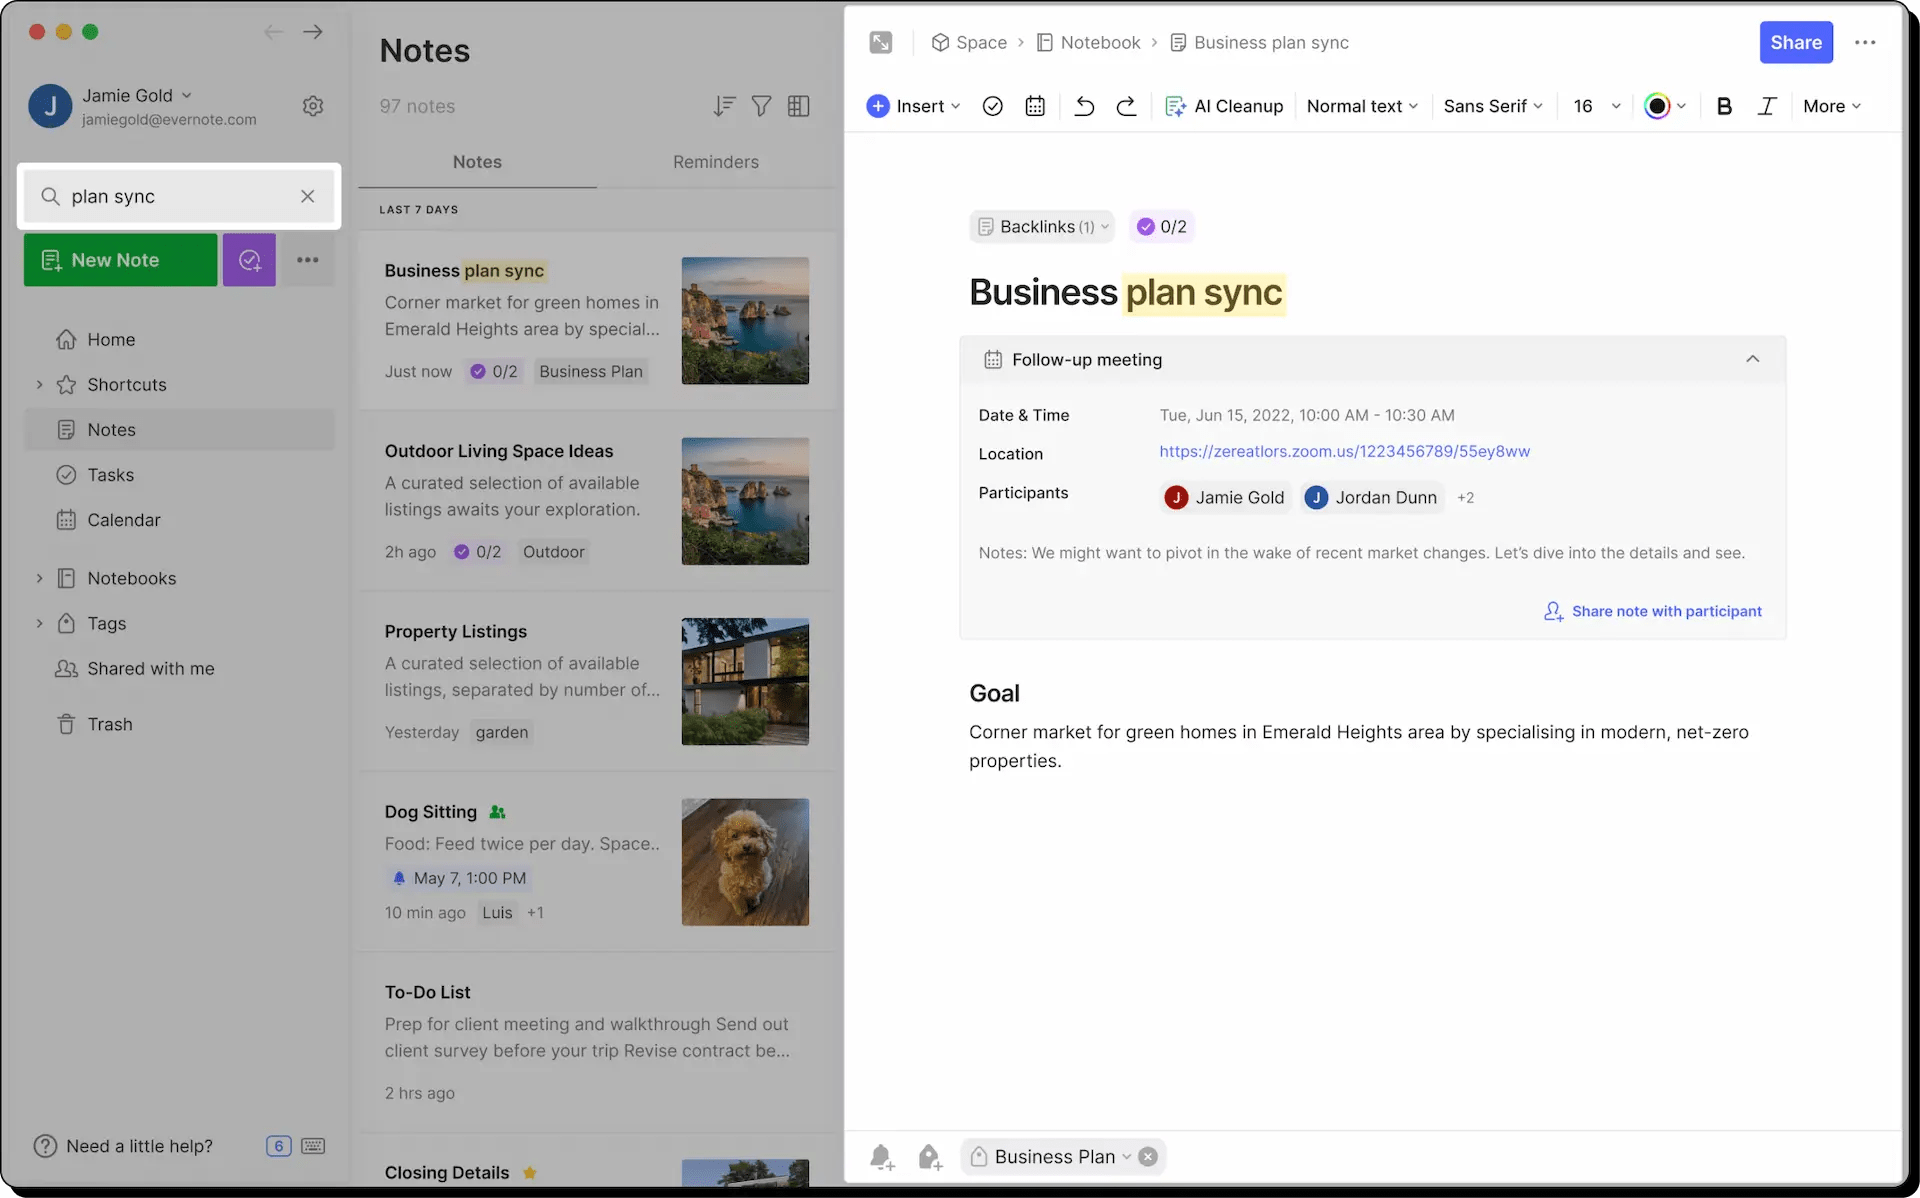Screen dimensions: 1920x1198
Task: Open AI Cleanup in the editor toolbar
Action: click(1224, 106)
